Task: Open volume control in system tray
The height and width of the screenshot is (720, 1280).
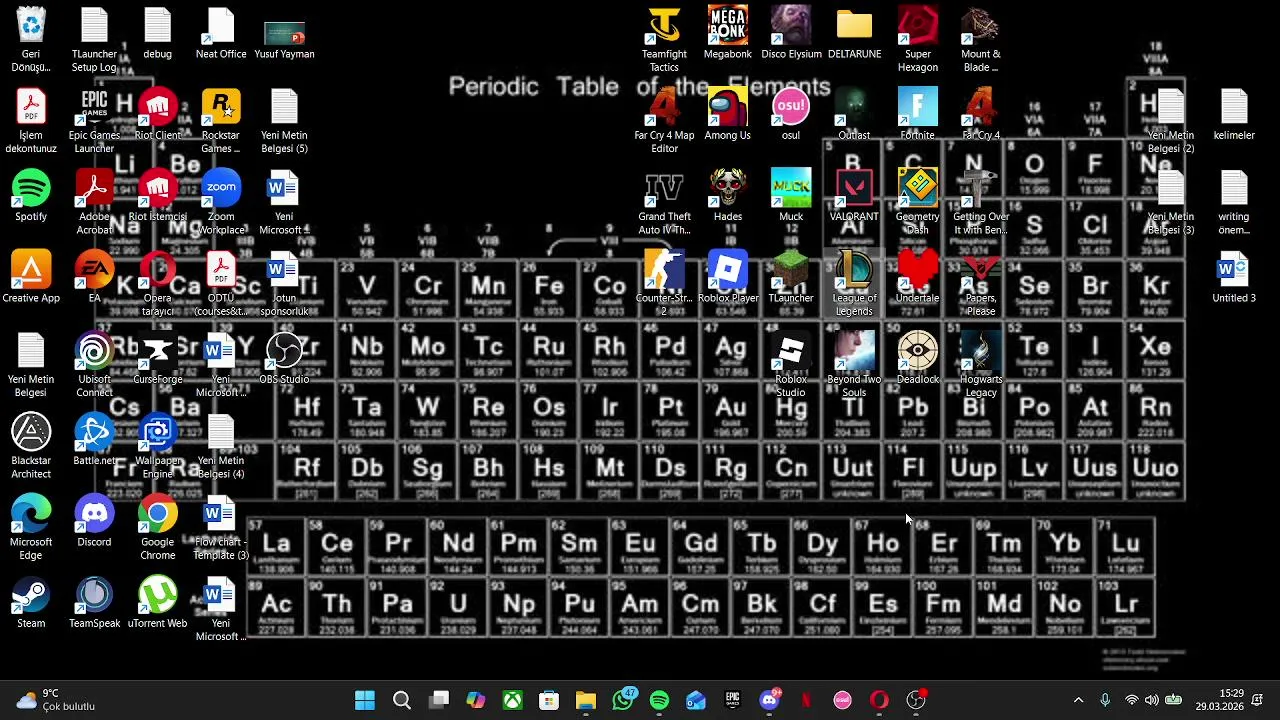Action: coord(1152,700)
